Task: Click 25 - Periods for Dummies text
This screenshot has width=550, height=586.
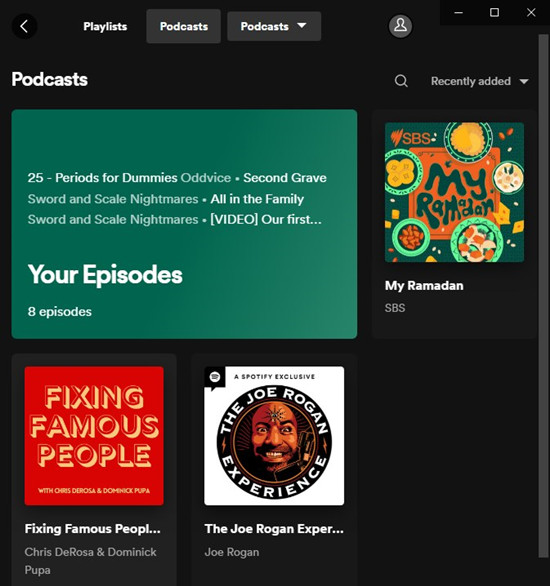Action: point(102,178)
